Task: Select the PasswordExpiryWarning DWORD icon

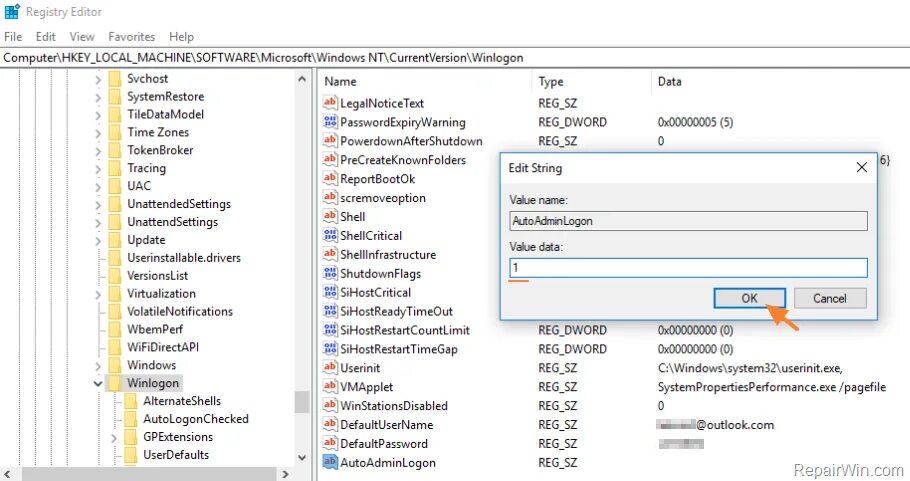Action: click(x=330, y=122)
